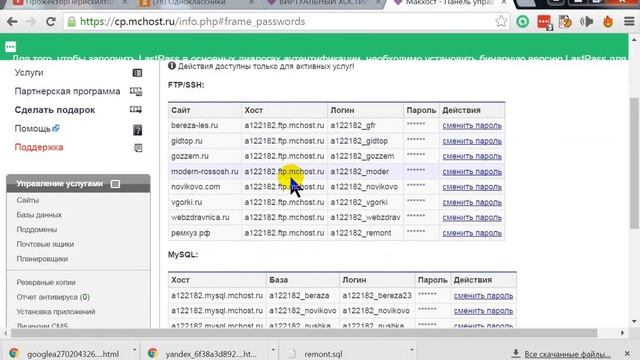640x360 pixels.
Task: Click the browser forward arrow
Action: [x=31, y=22]
